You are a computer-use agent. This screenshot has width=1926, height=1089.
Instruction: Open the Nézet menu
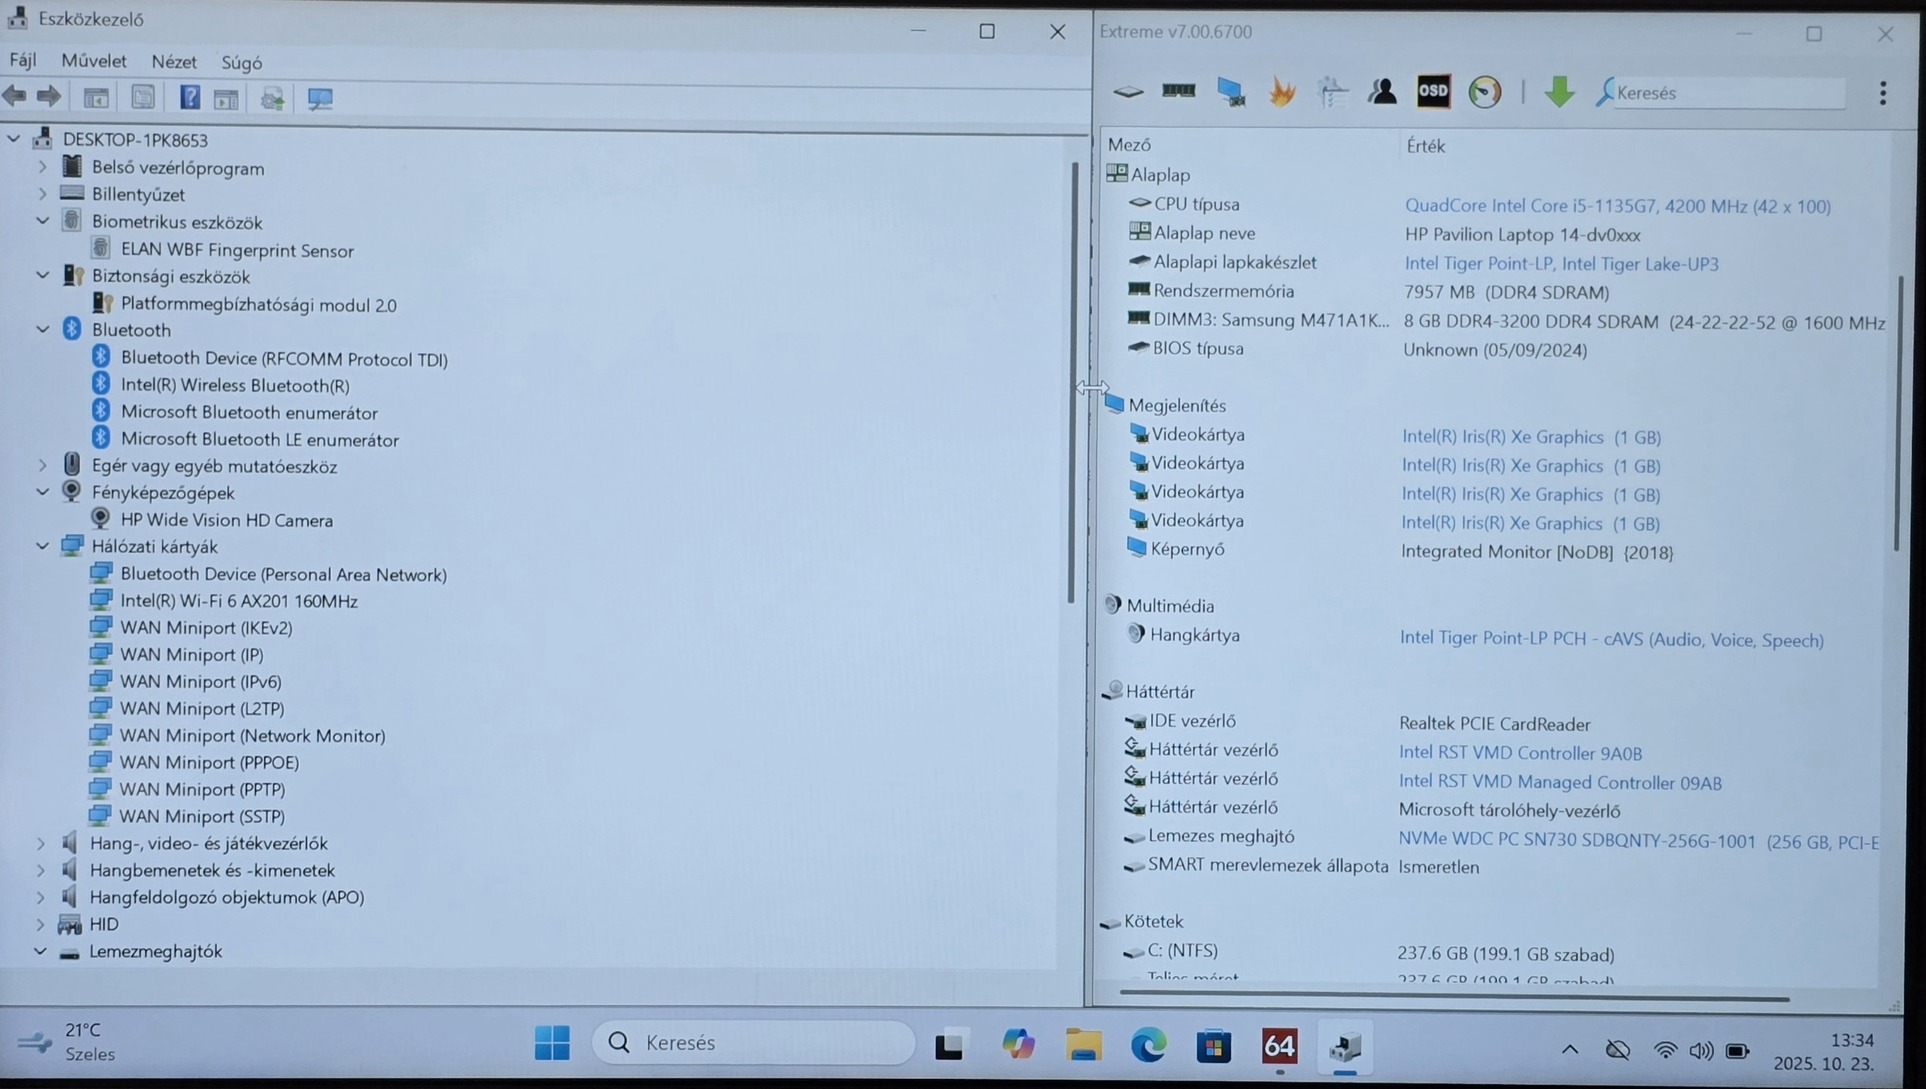pos(174,62)
